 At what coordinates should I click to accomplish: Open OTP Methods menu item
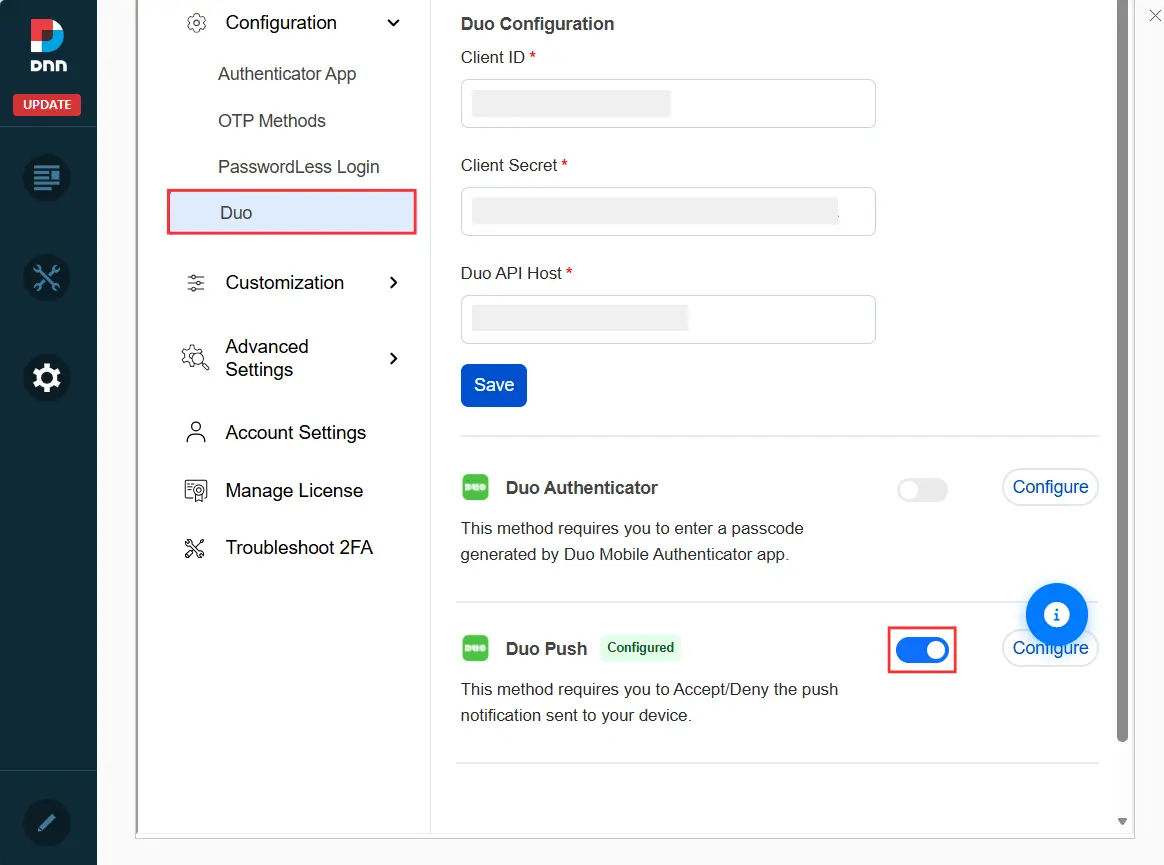272,121
